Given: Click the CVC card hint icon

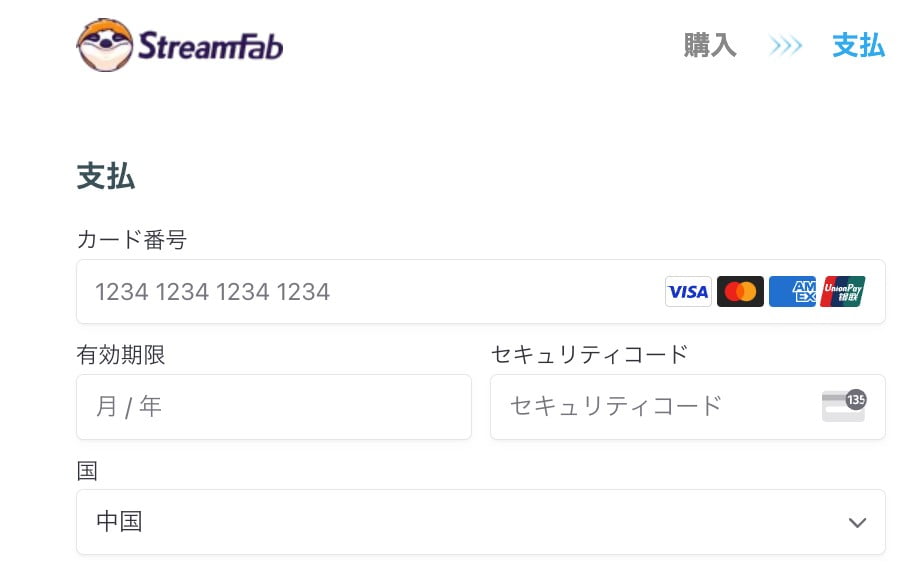Looking at the screenshot, I should 844,406.
